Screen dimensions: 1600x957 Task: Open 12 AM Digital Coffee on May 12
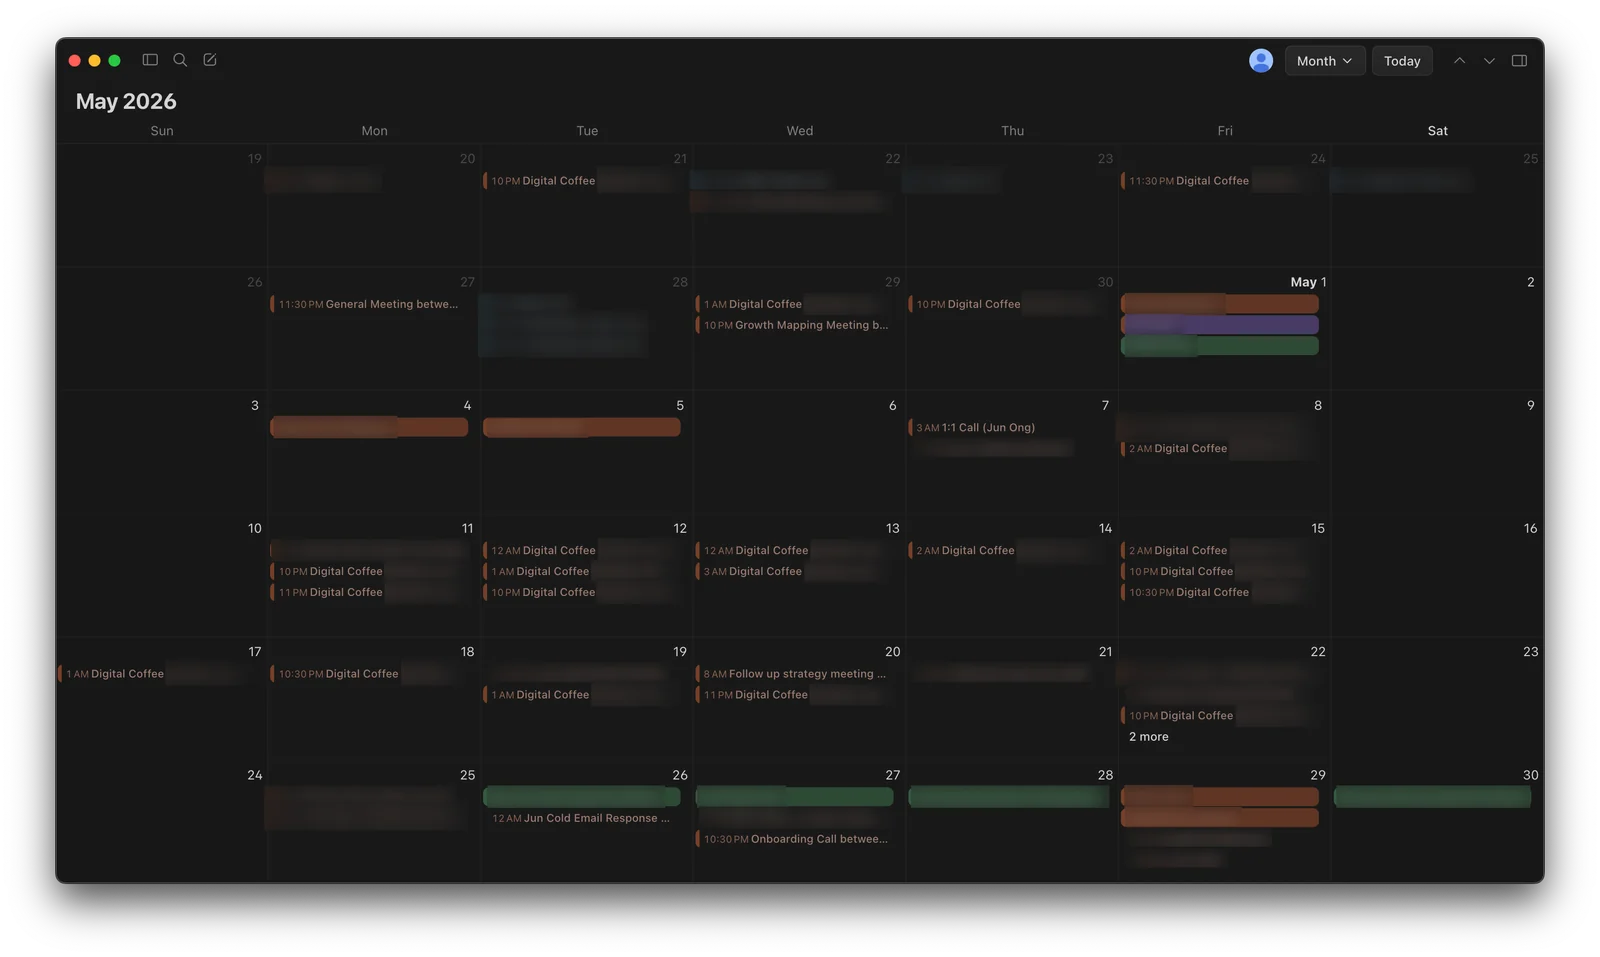point(581,550)
